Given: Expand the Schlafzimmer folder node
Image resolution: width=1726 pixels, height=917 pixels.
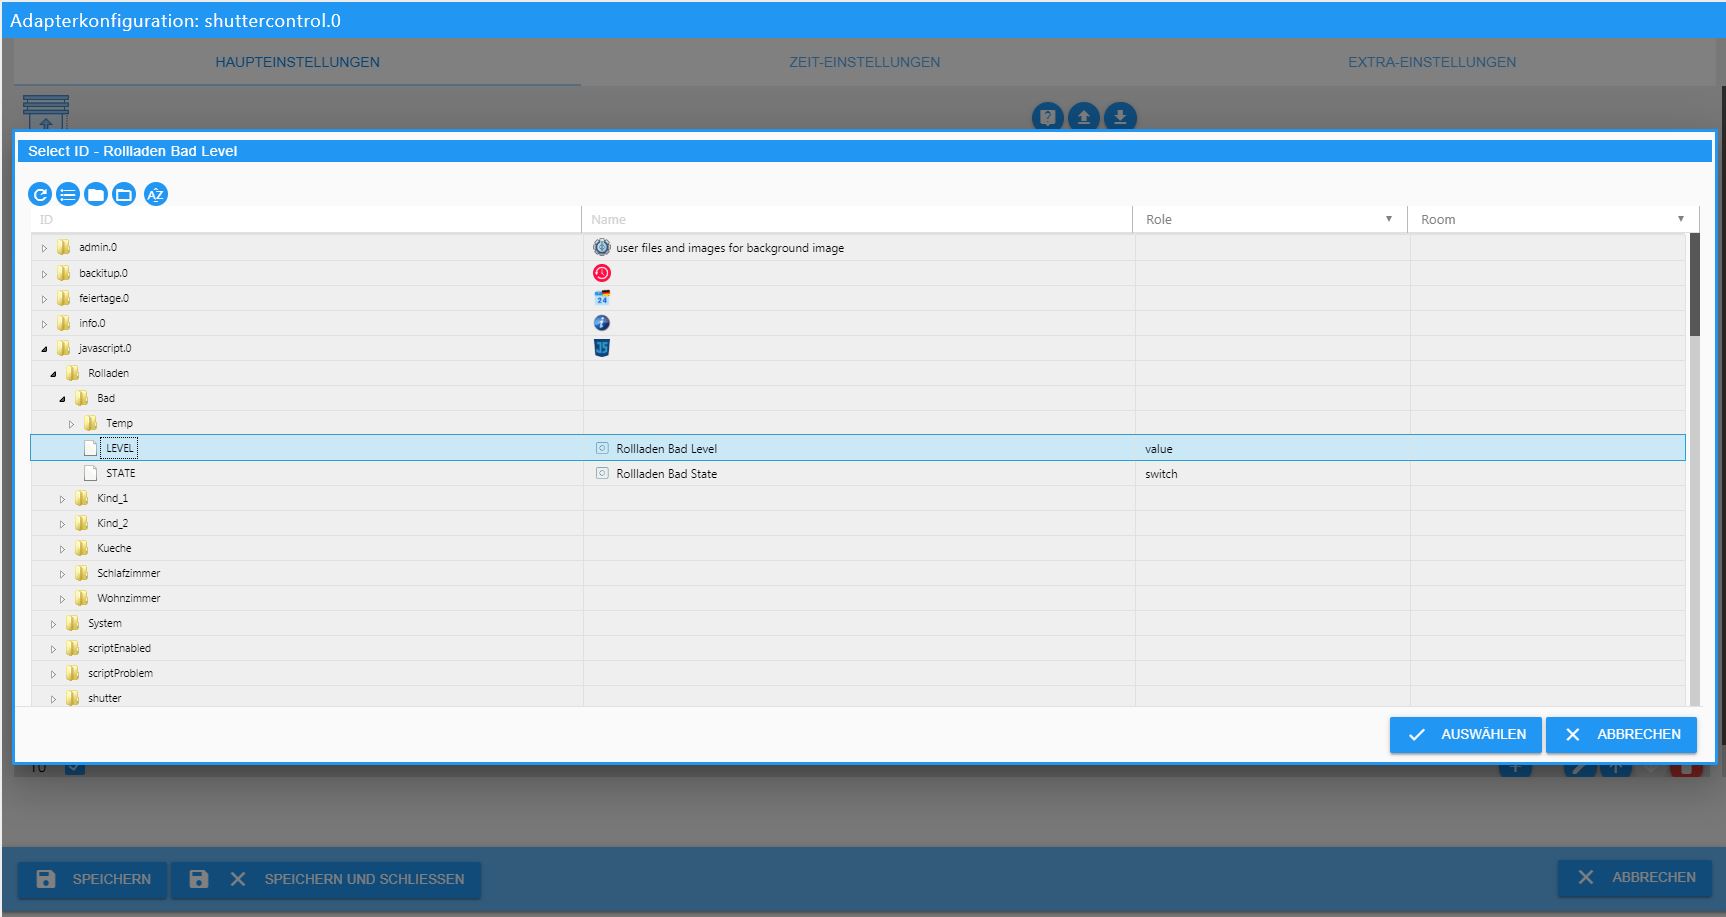Looking at the screenshot, I should tap(62, 574).
